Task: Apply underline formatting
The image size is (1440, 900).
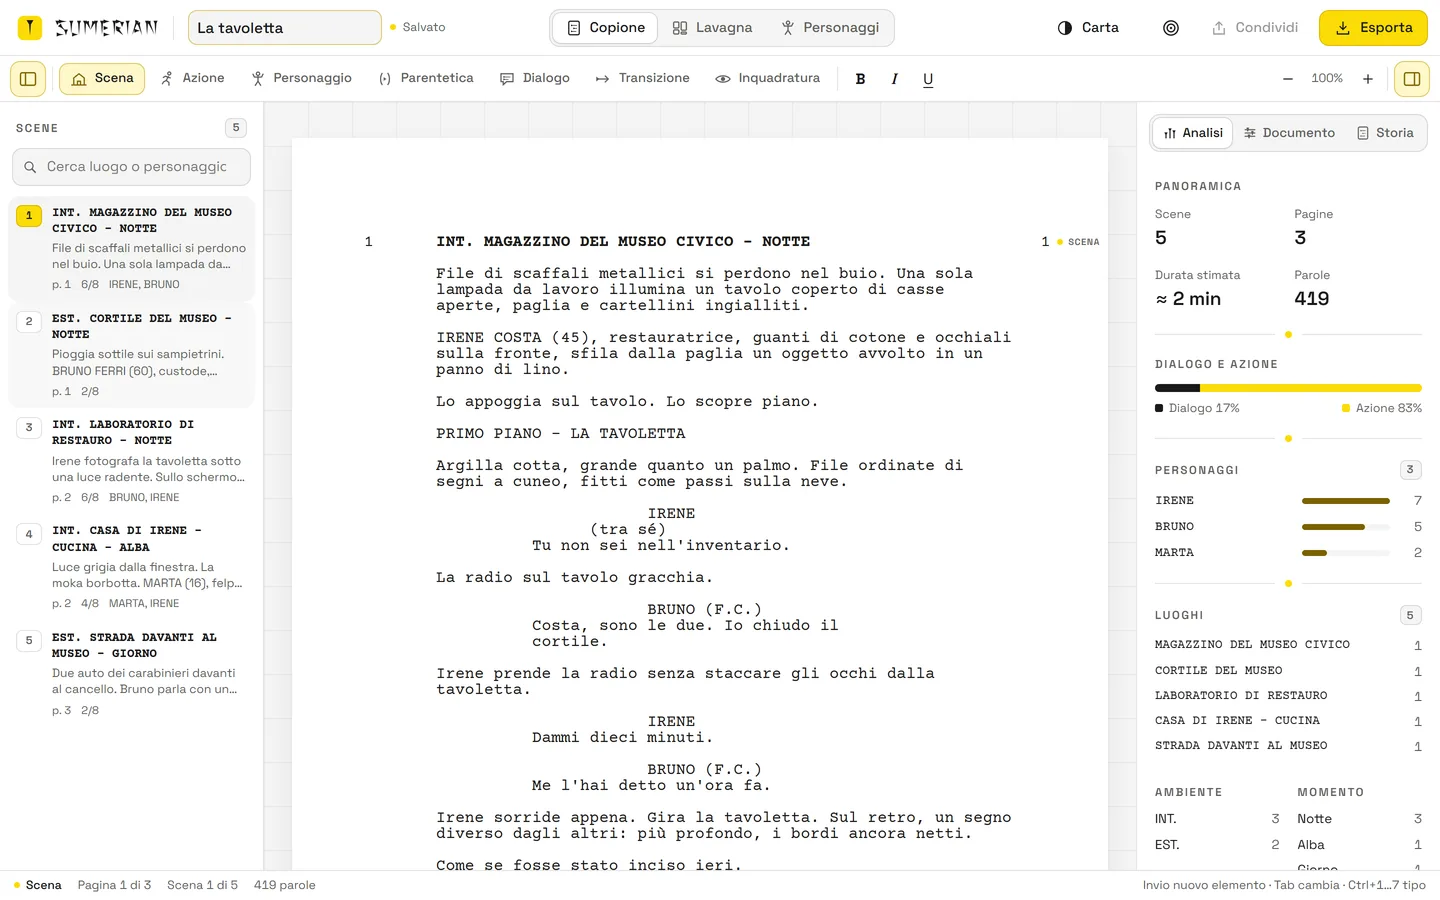Action: click(928, 79)
